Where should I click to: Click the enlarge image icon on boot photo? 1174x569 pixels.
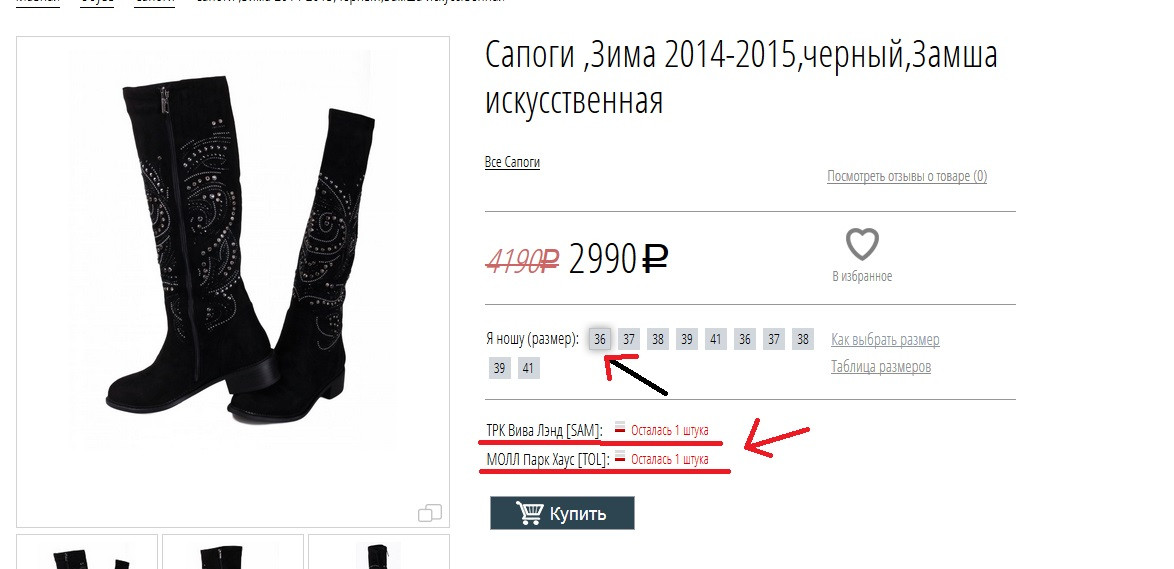click(x=430, y=513)
